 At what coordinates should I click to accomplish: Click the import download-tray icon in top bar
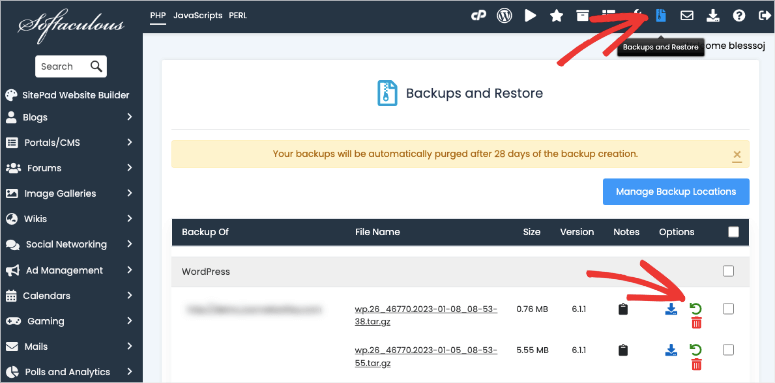(x=713, y=16)
